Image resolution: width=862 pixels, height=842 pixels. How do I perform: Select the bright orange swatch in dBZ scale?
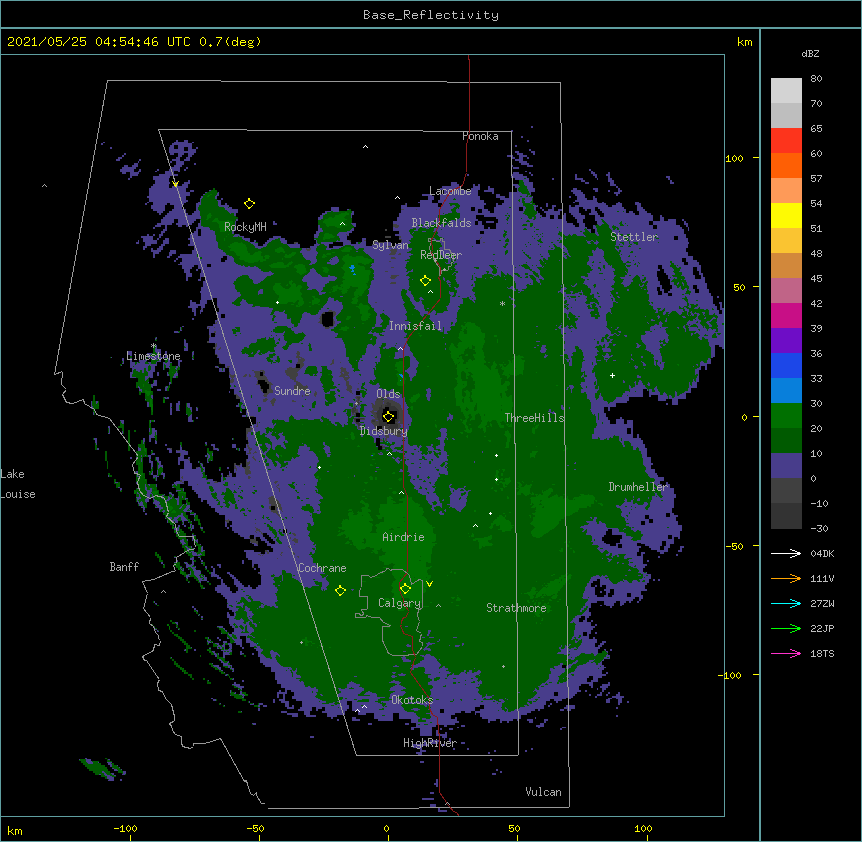786,165
